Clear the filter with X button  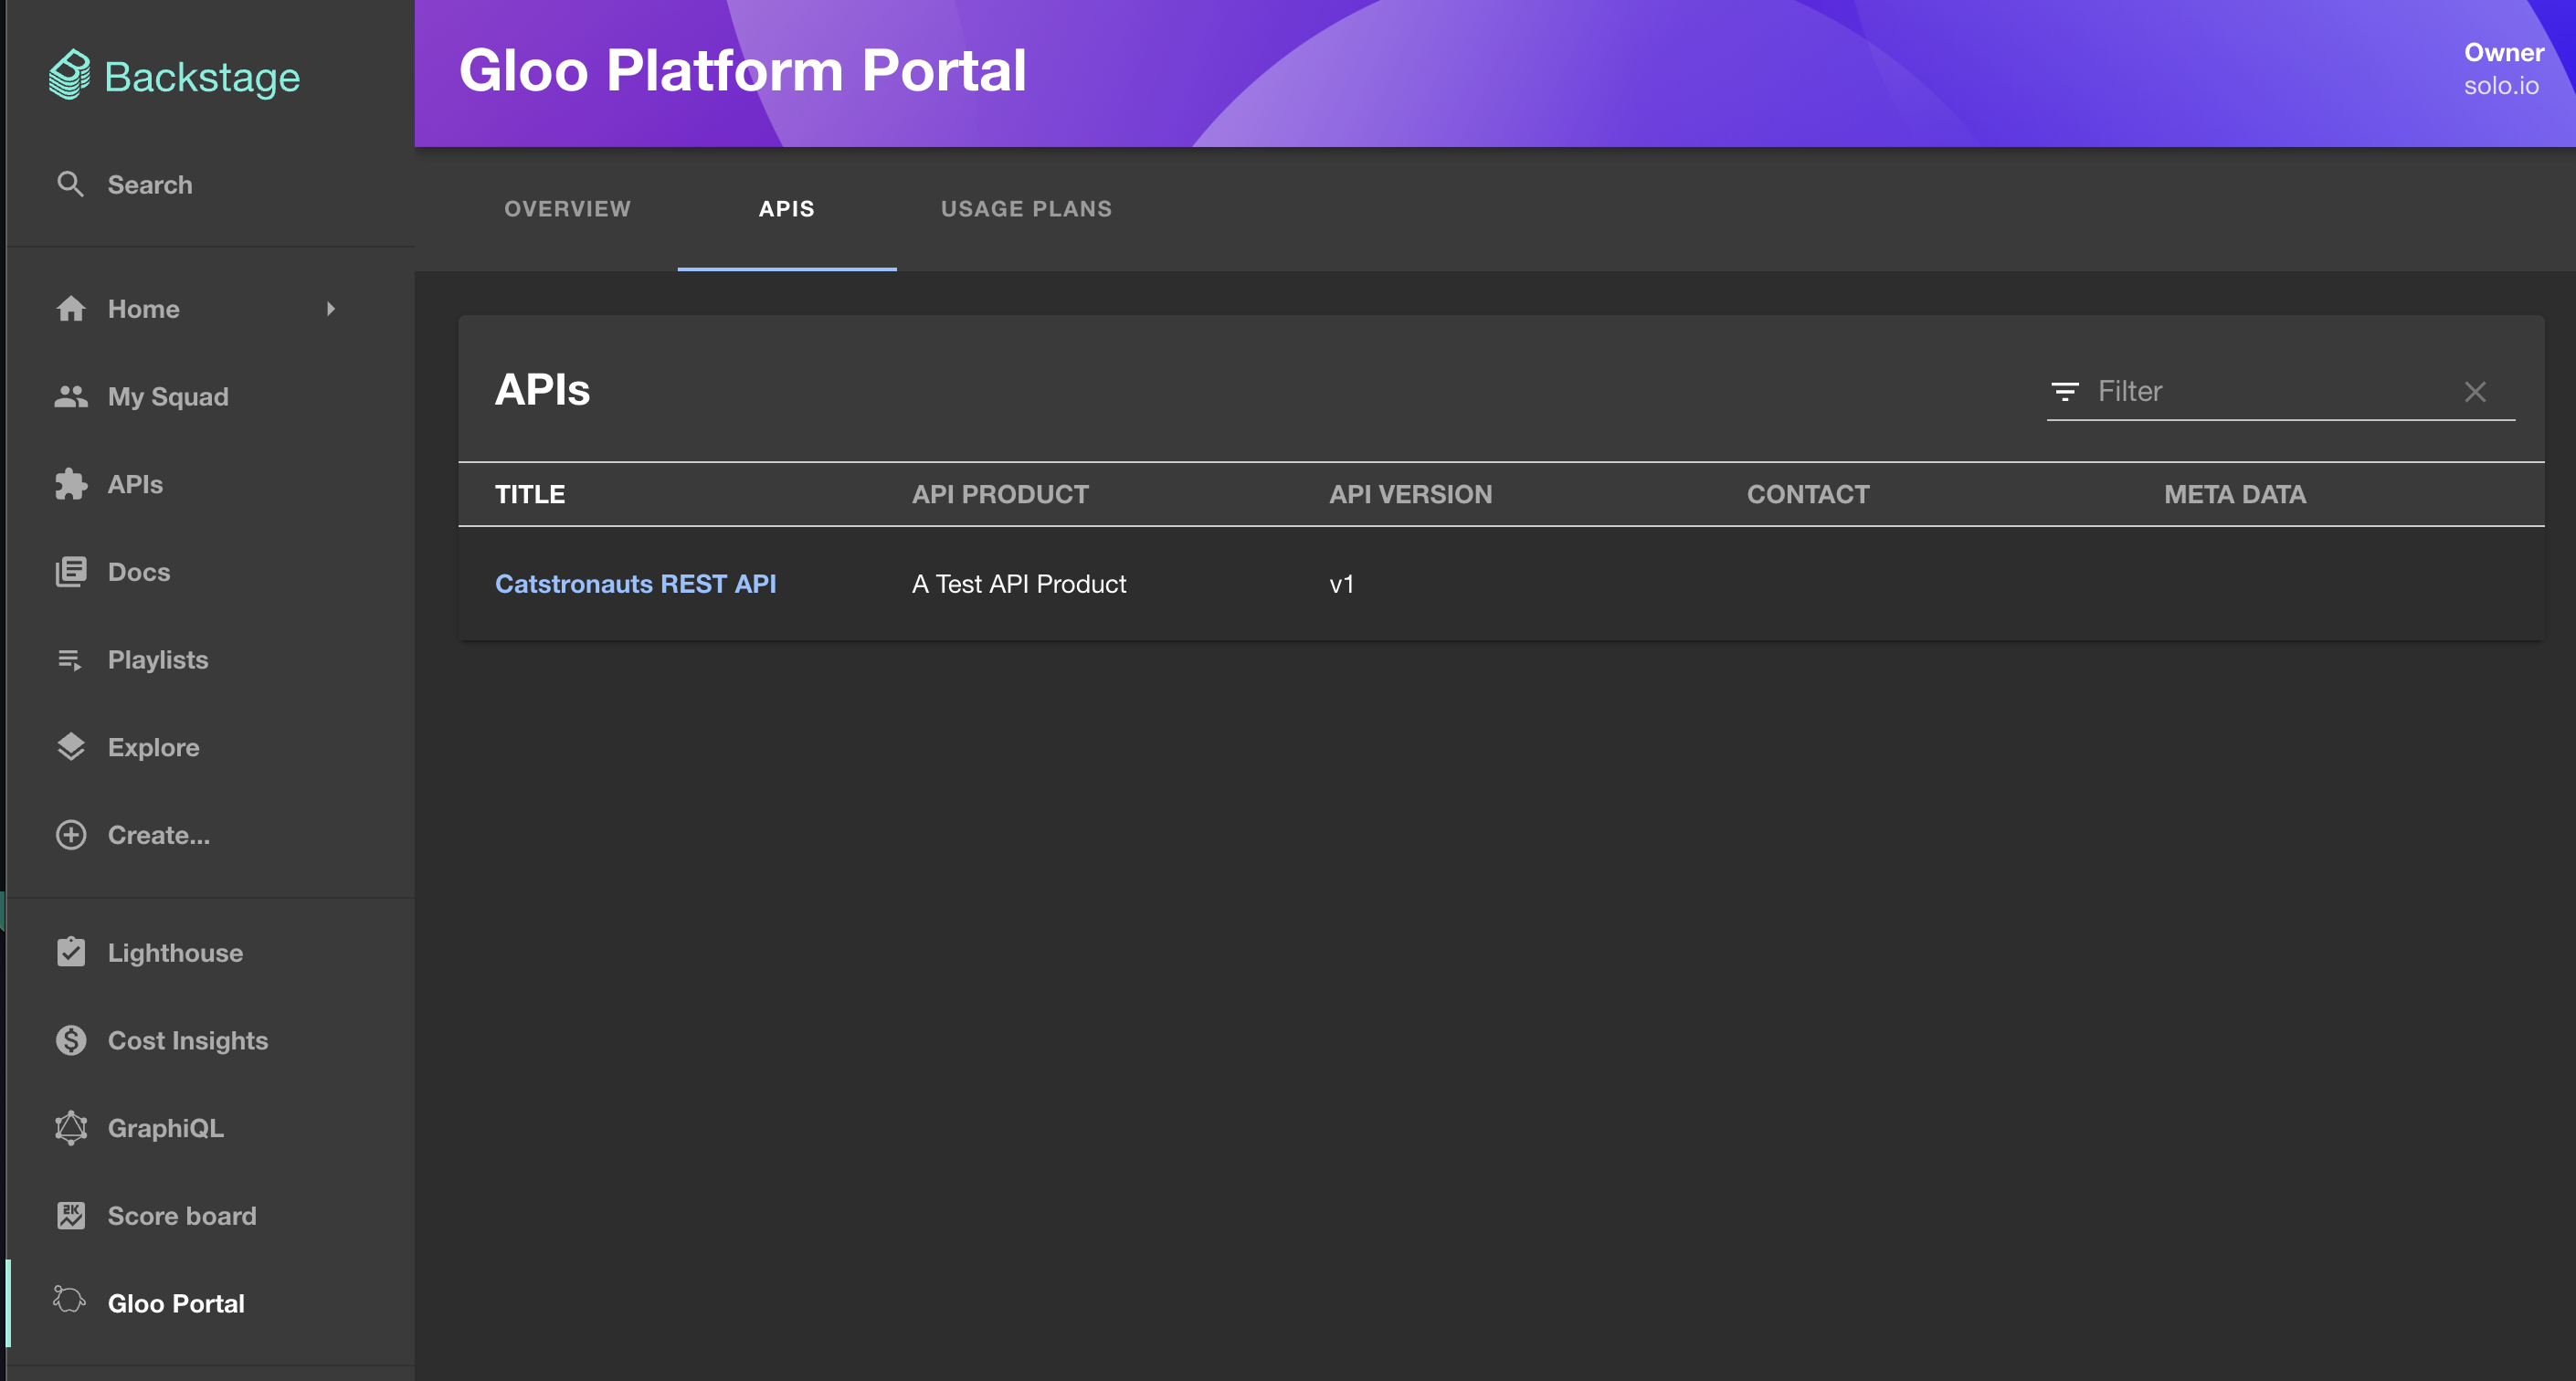(x=2475, y=392)
